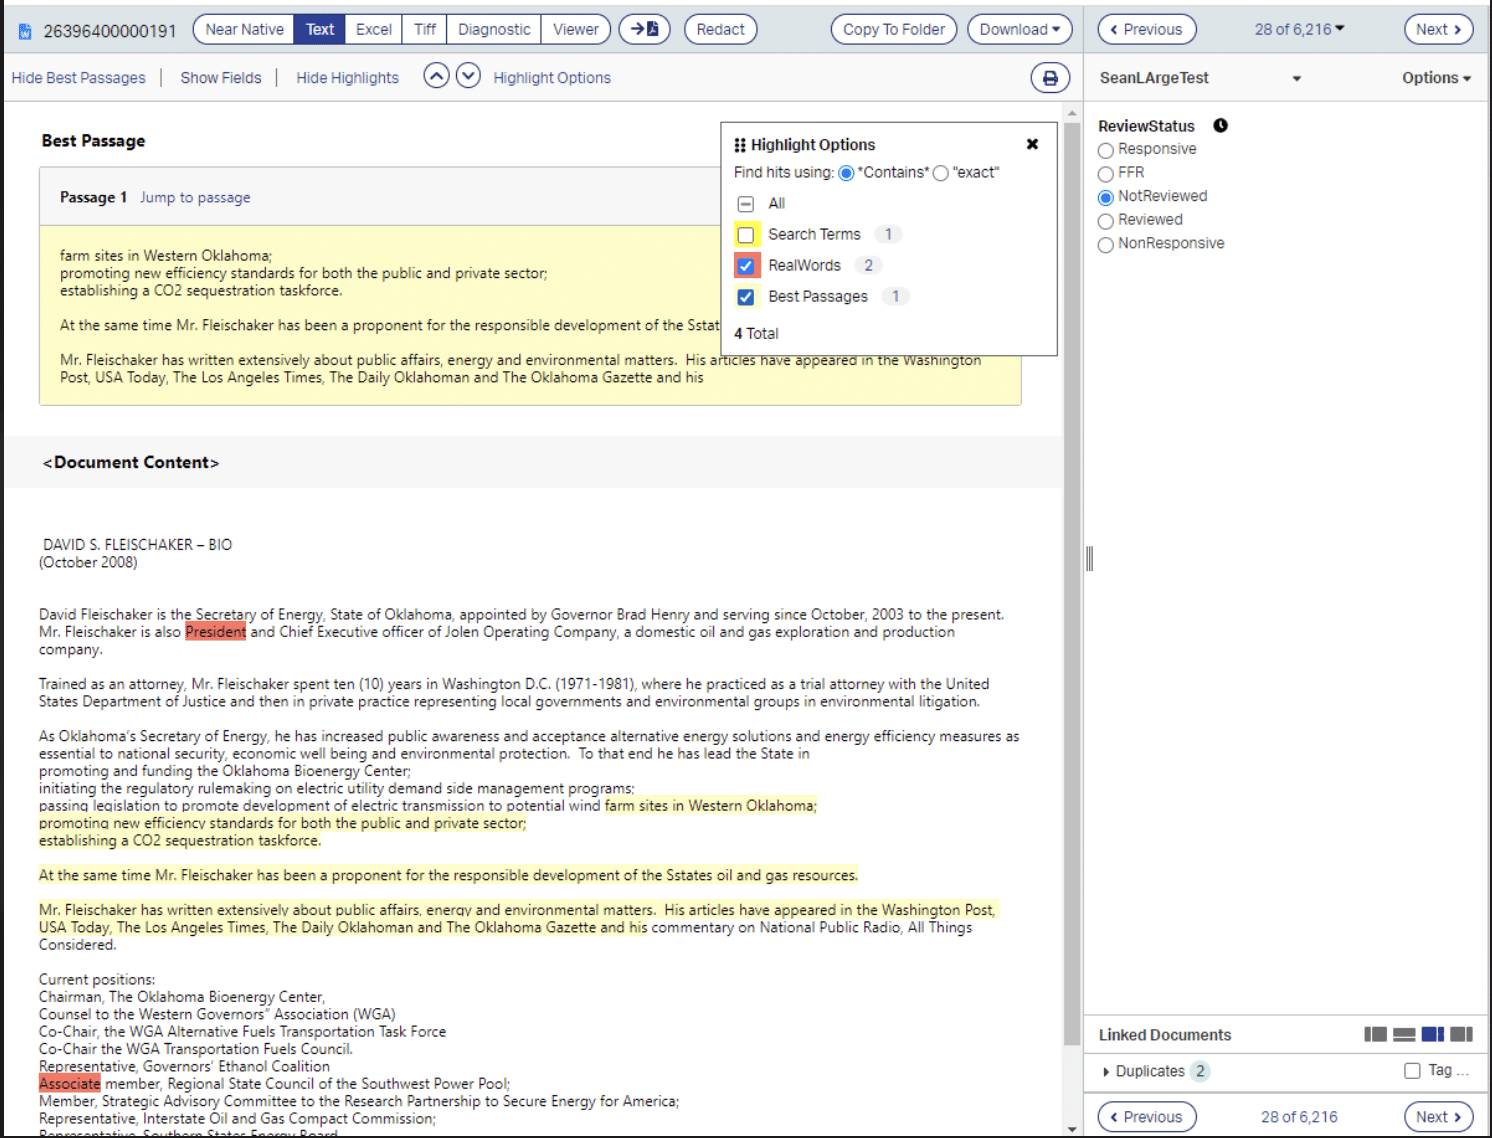Open ReviewStatus history clock icon
This screenshot has height=1138, width=1492.
(1221, 126)
